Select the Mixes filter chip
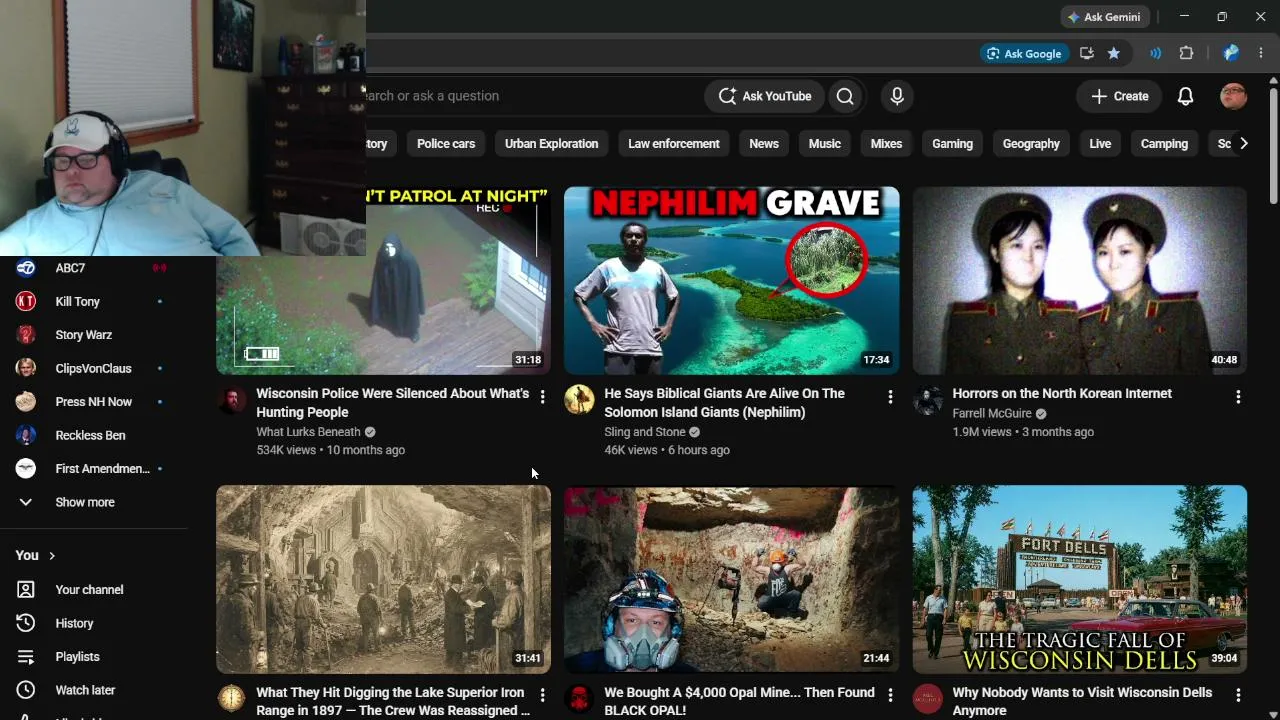1280x720 pixels. 886,144
